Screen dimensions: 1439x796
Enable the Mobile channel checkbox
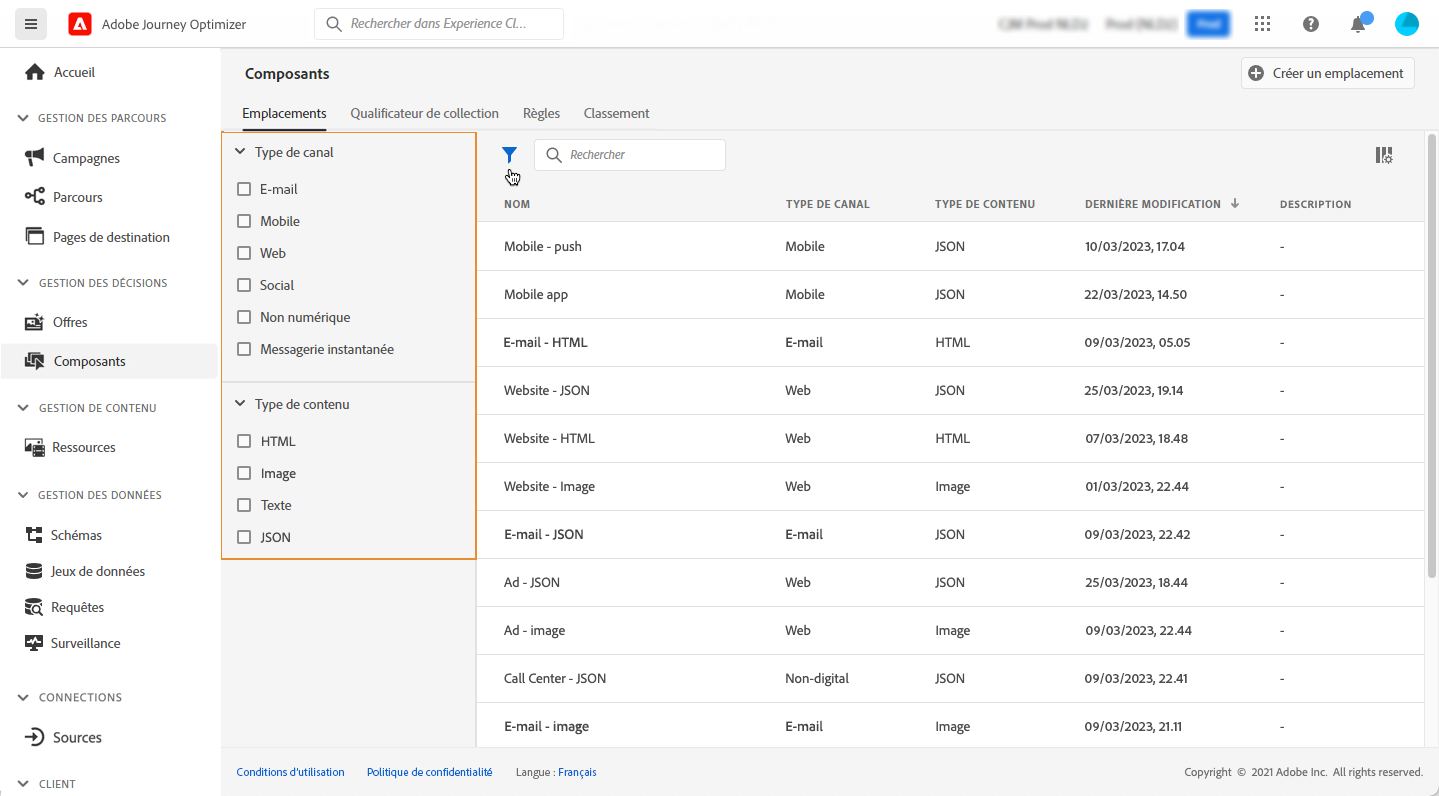(244, 221)
